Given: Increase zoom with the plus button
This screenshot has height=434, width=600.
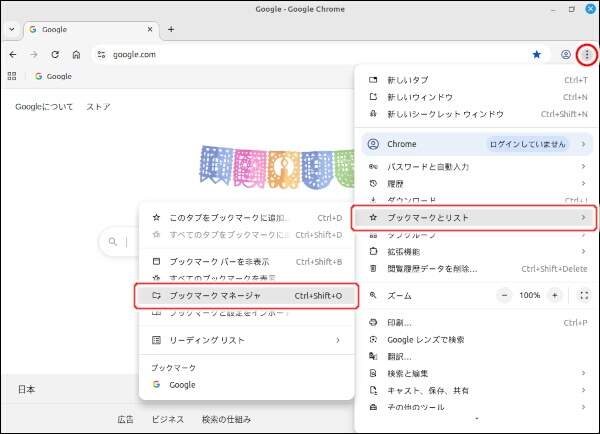Looking at the screenshot, I should (x=554, y=295).
